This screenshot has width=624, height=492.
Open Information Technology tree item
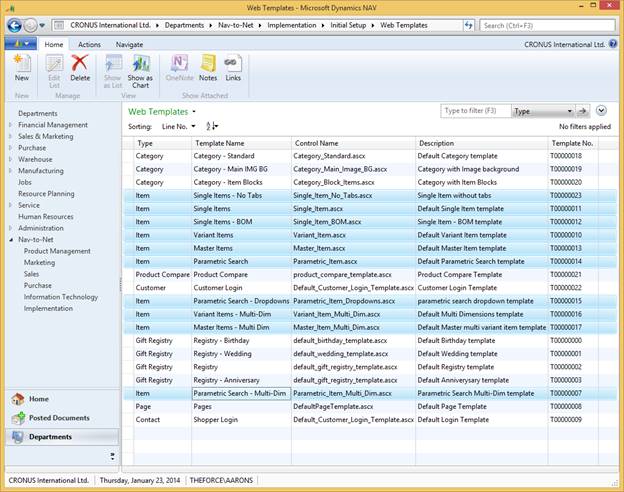coord(60,297)
